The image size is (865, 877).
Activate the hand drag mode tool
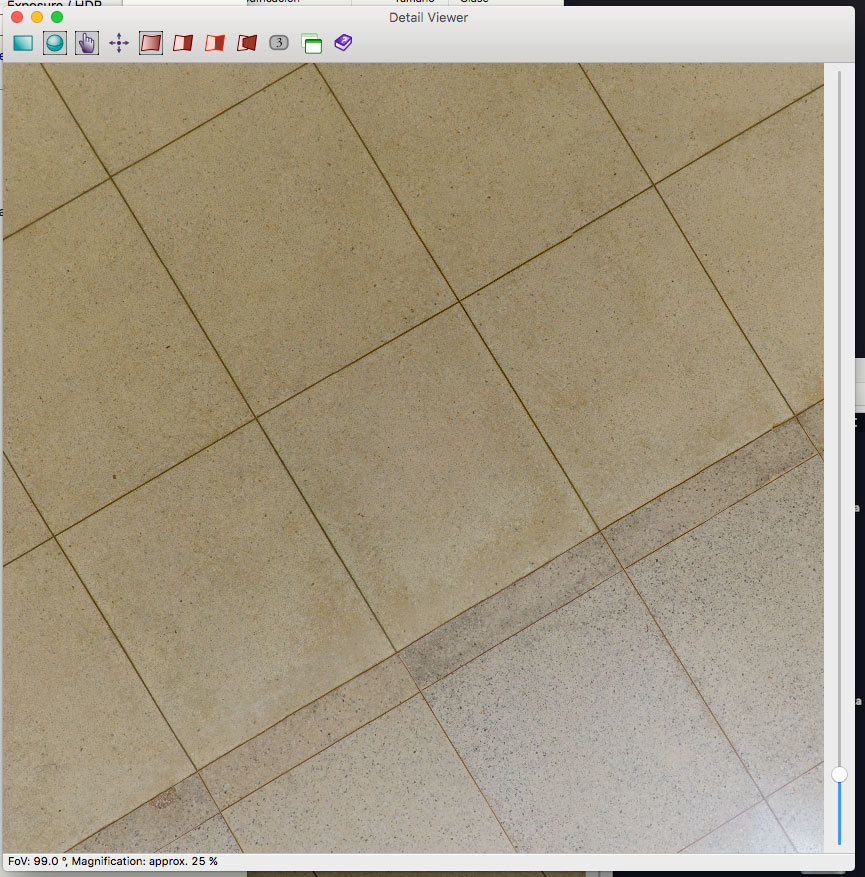click(87, 43)
